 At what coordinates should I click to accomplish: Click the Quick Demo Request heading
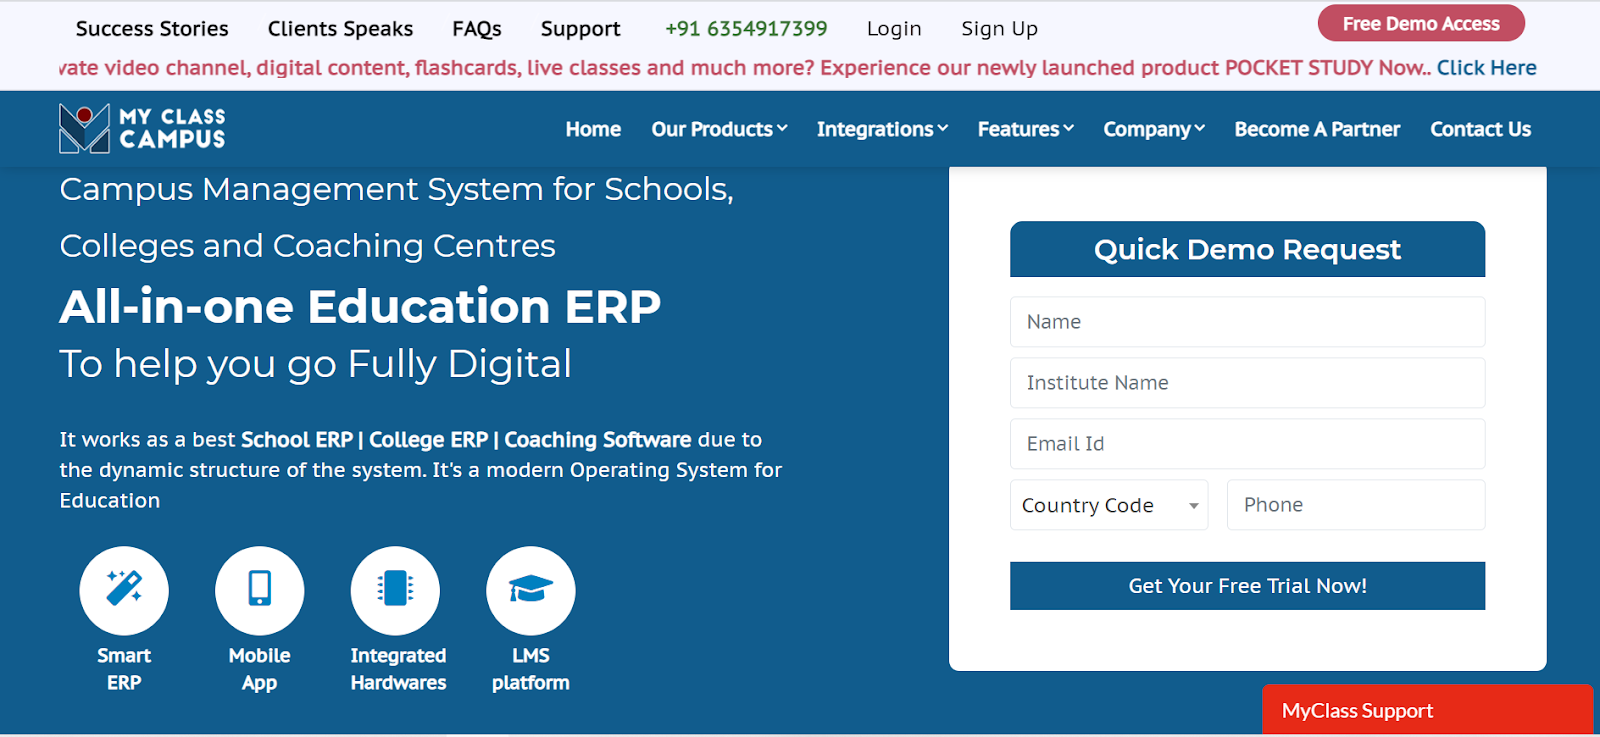(1247, 249)
